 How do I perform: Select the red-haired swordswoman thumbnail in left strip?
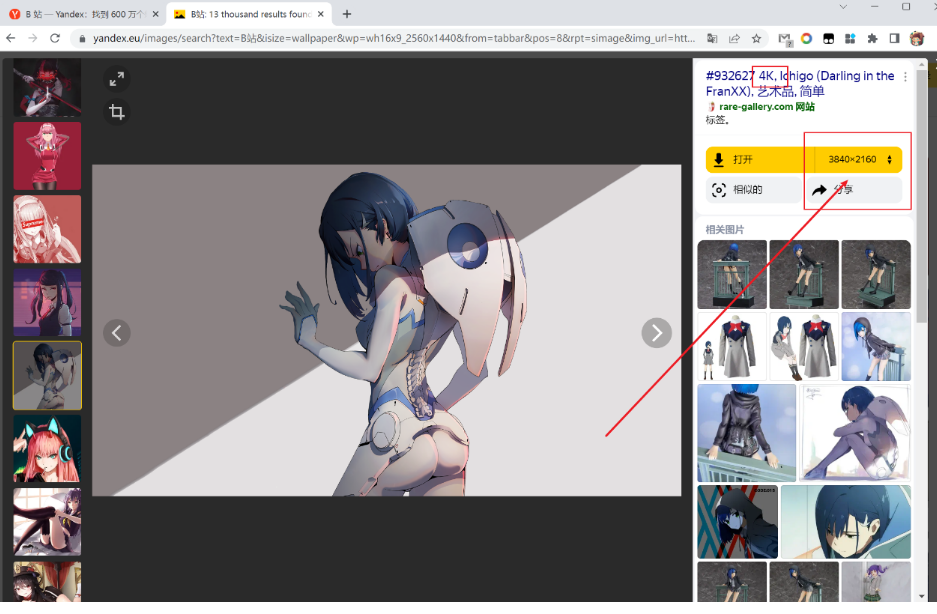[47, 87]
